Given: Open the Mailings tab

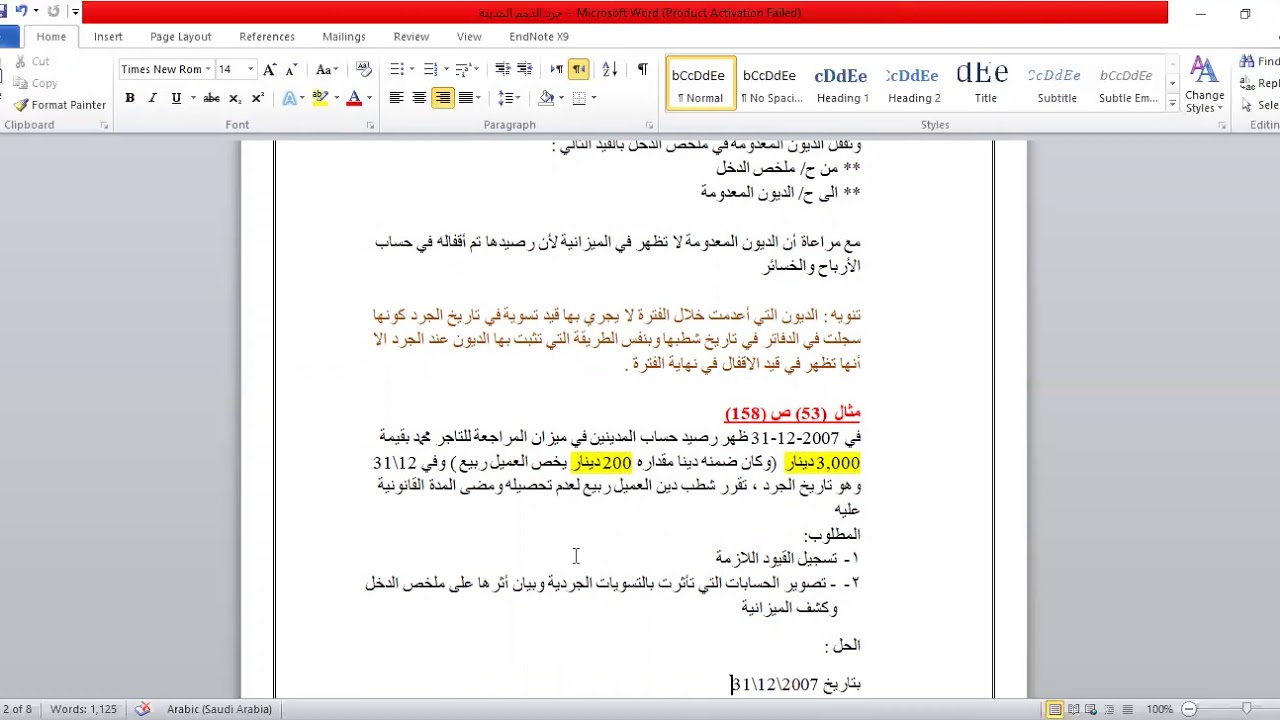Looking at the screenshot, I should [x=344, y=37].
